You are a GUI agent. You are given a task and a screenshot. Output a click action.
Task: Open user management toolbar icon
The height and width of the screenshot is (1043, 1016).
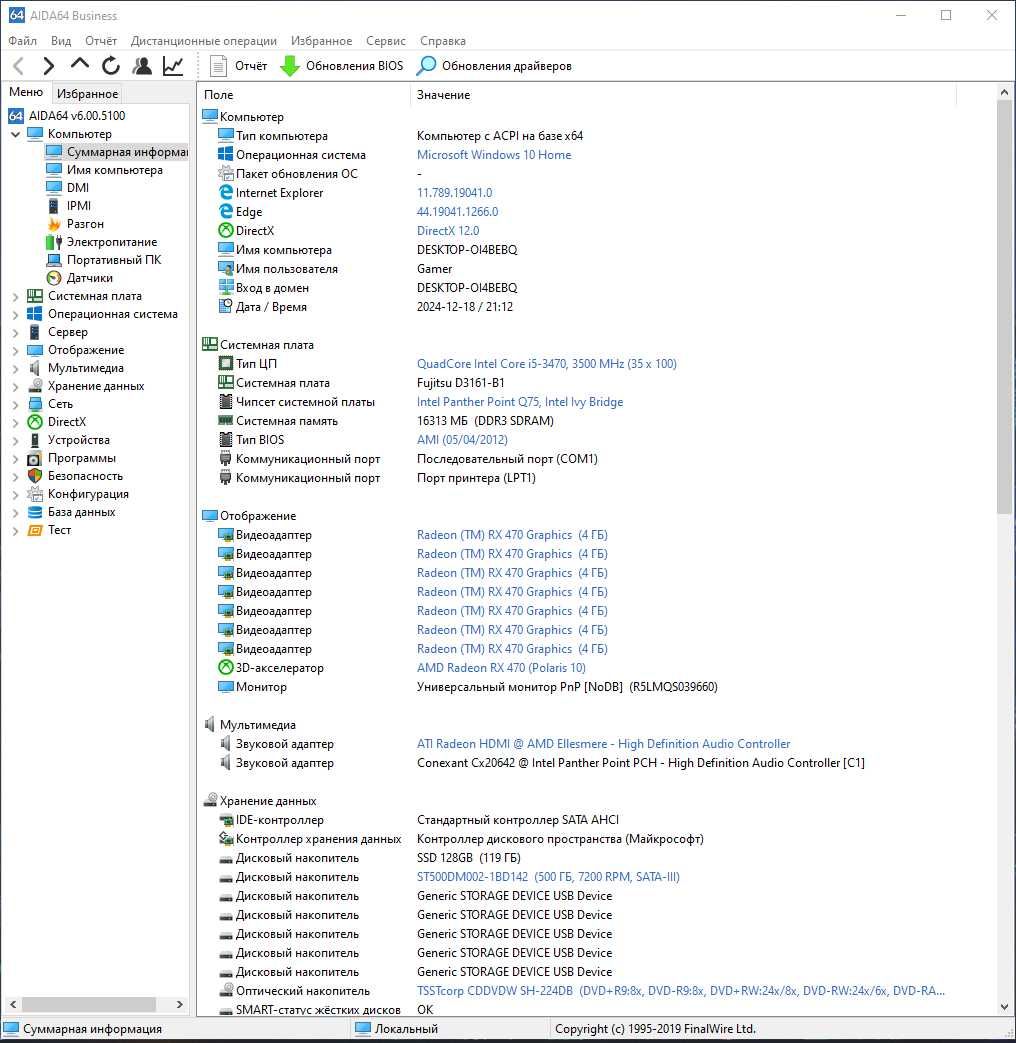pyautogui.click(x=142, y=66)
